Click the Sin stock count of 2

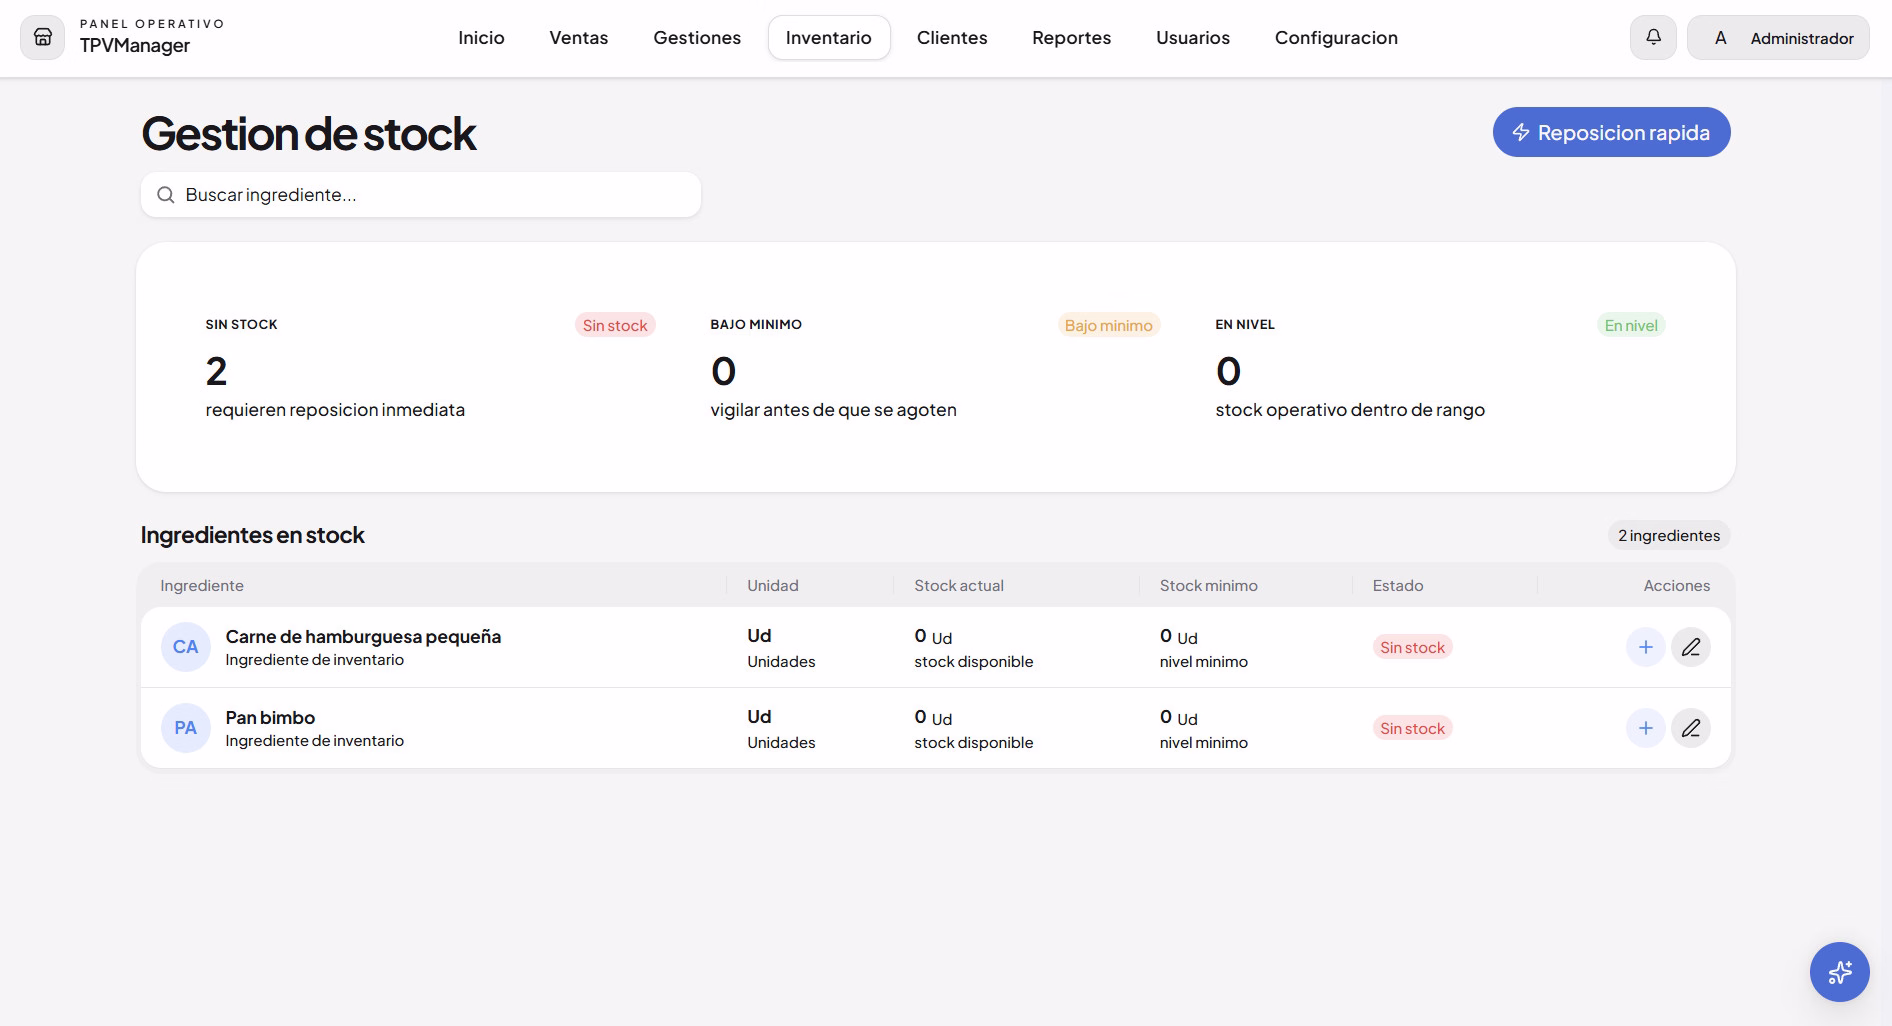216,372
